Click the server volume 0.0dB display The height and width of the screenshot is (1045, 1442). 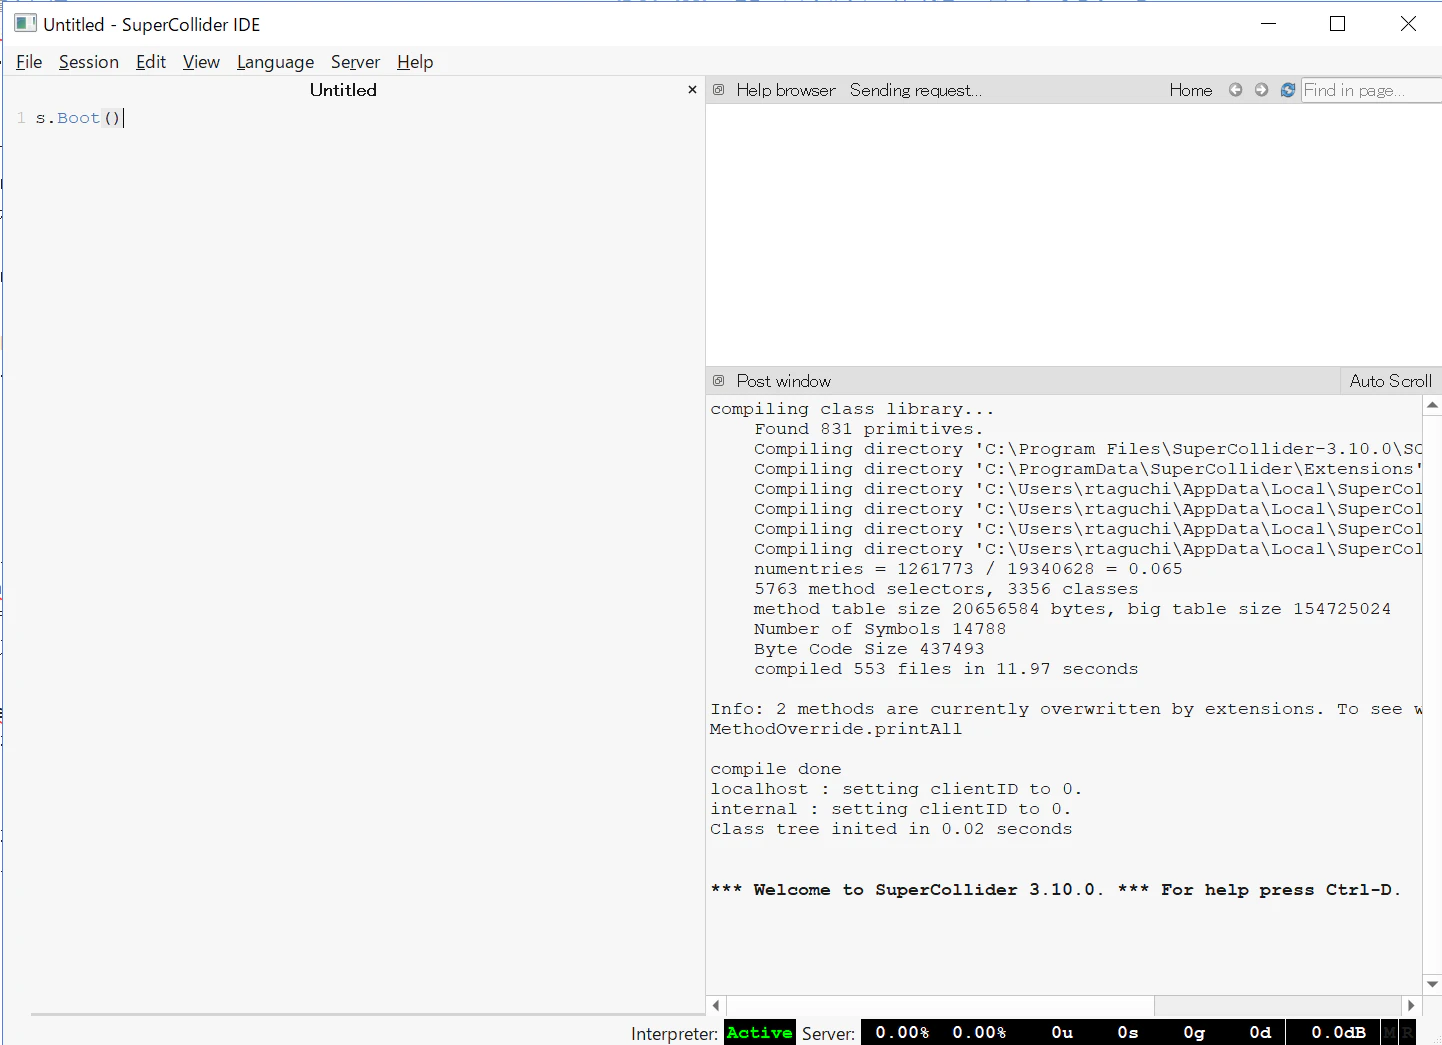pyautogui.click(x=1338, y=1033)
